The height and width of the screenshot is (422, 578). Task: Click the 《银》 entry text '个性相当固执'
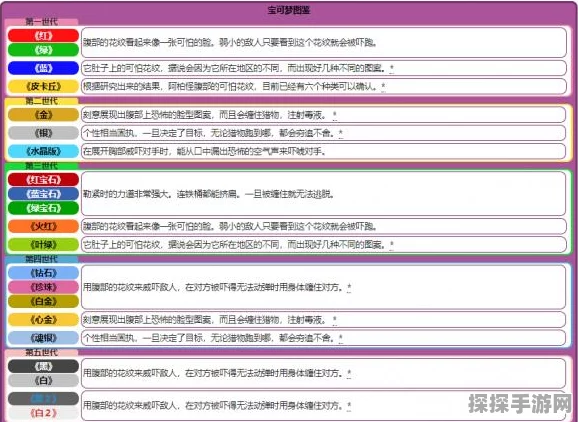point(109,133)
